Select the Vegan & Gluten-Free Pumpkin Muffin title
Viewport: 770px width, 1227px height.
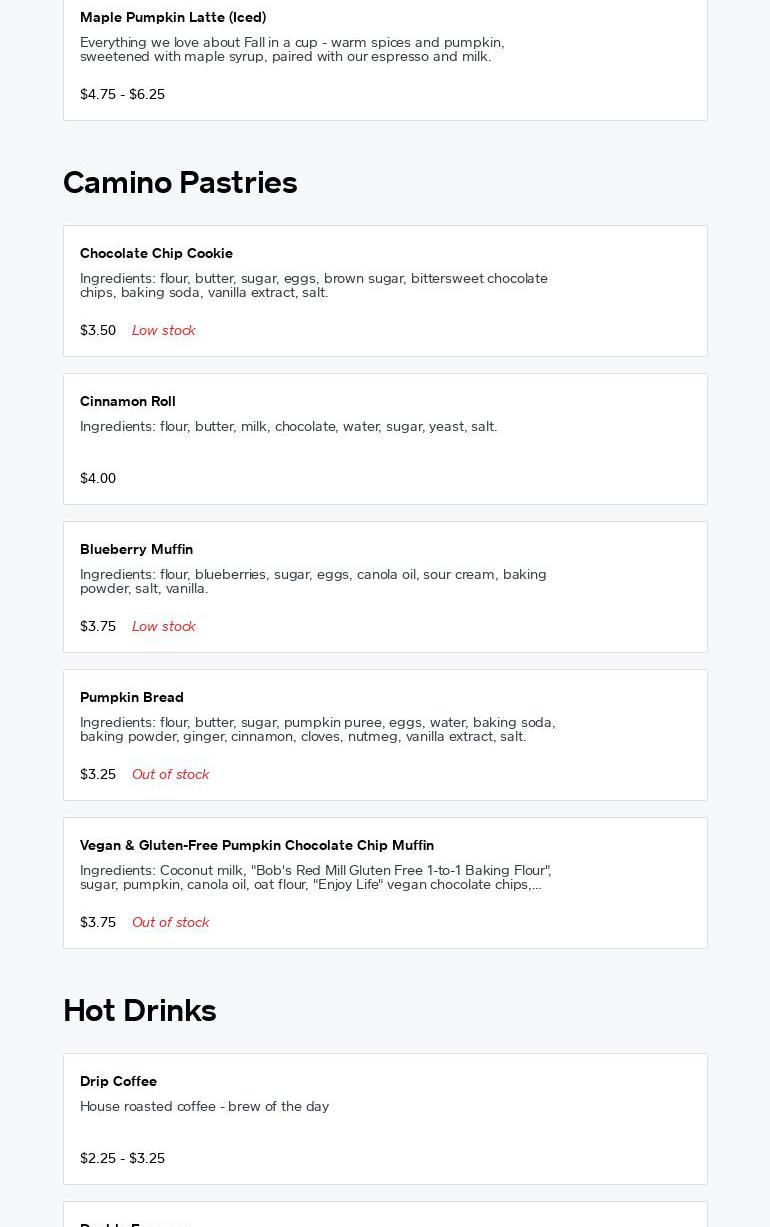257,845
